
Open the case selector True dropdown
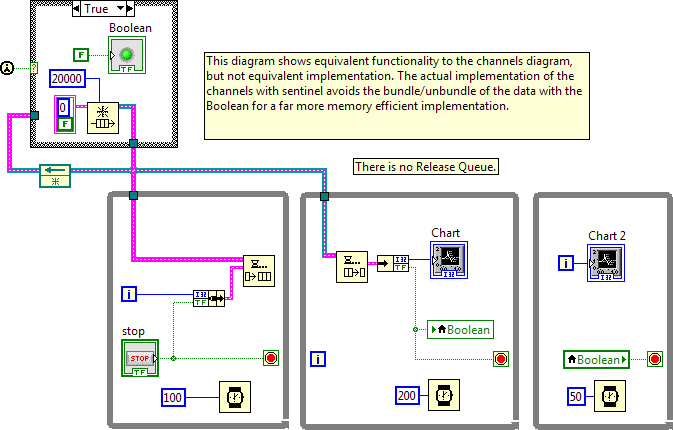tap(120, 8)
